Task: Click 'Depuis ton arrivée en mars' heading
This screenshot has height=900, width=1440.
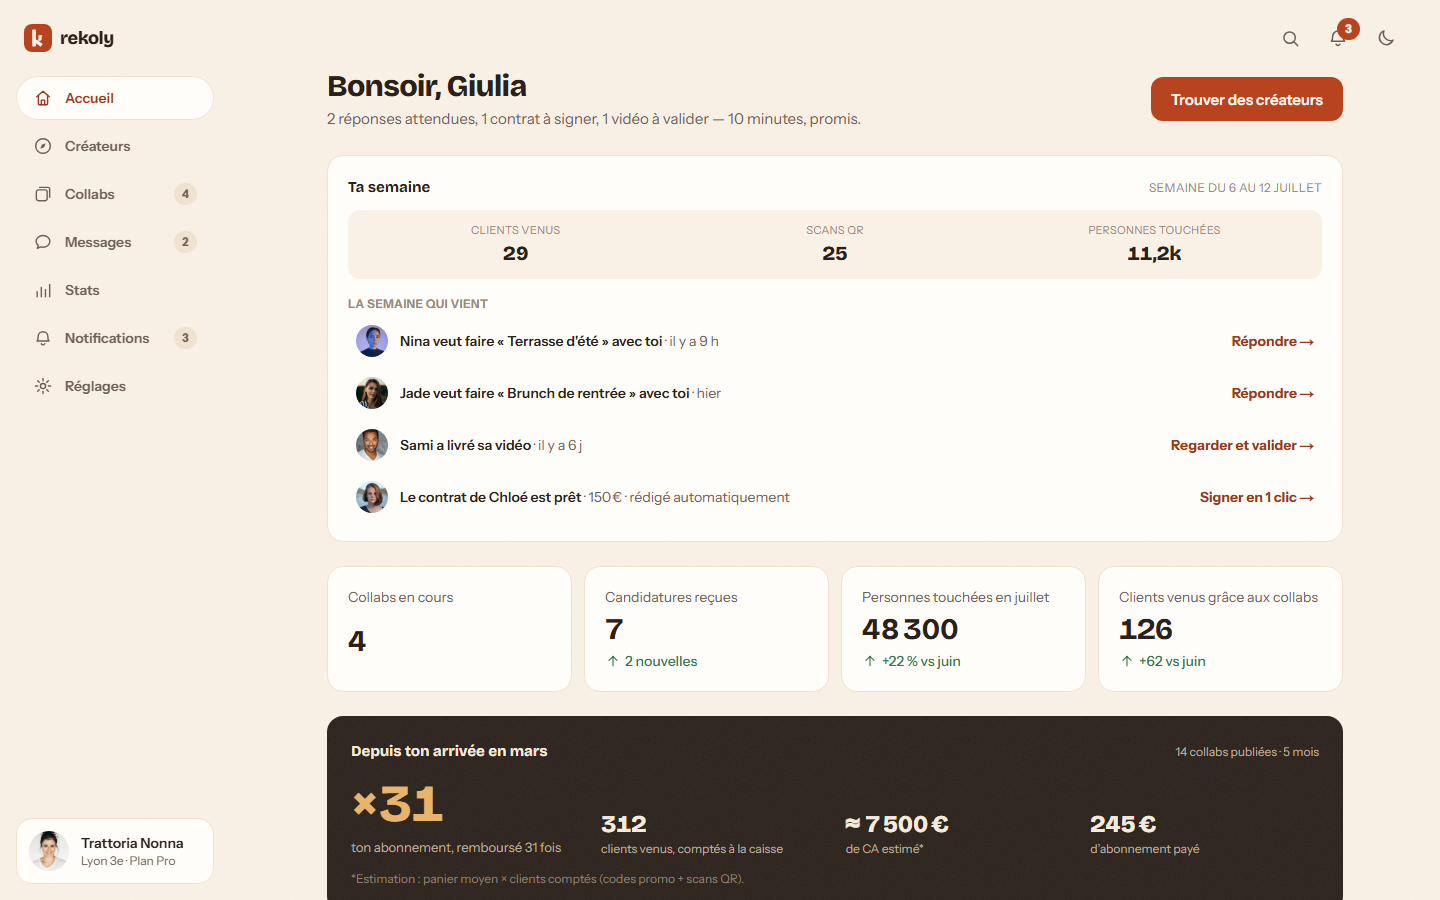Action: (449, 751)
